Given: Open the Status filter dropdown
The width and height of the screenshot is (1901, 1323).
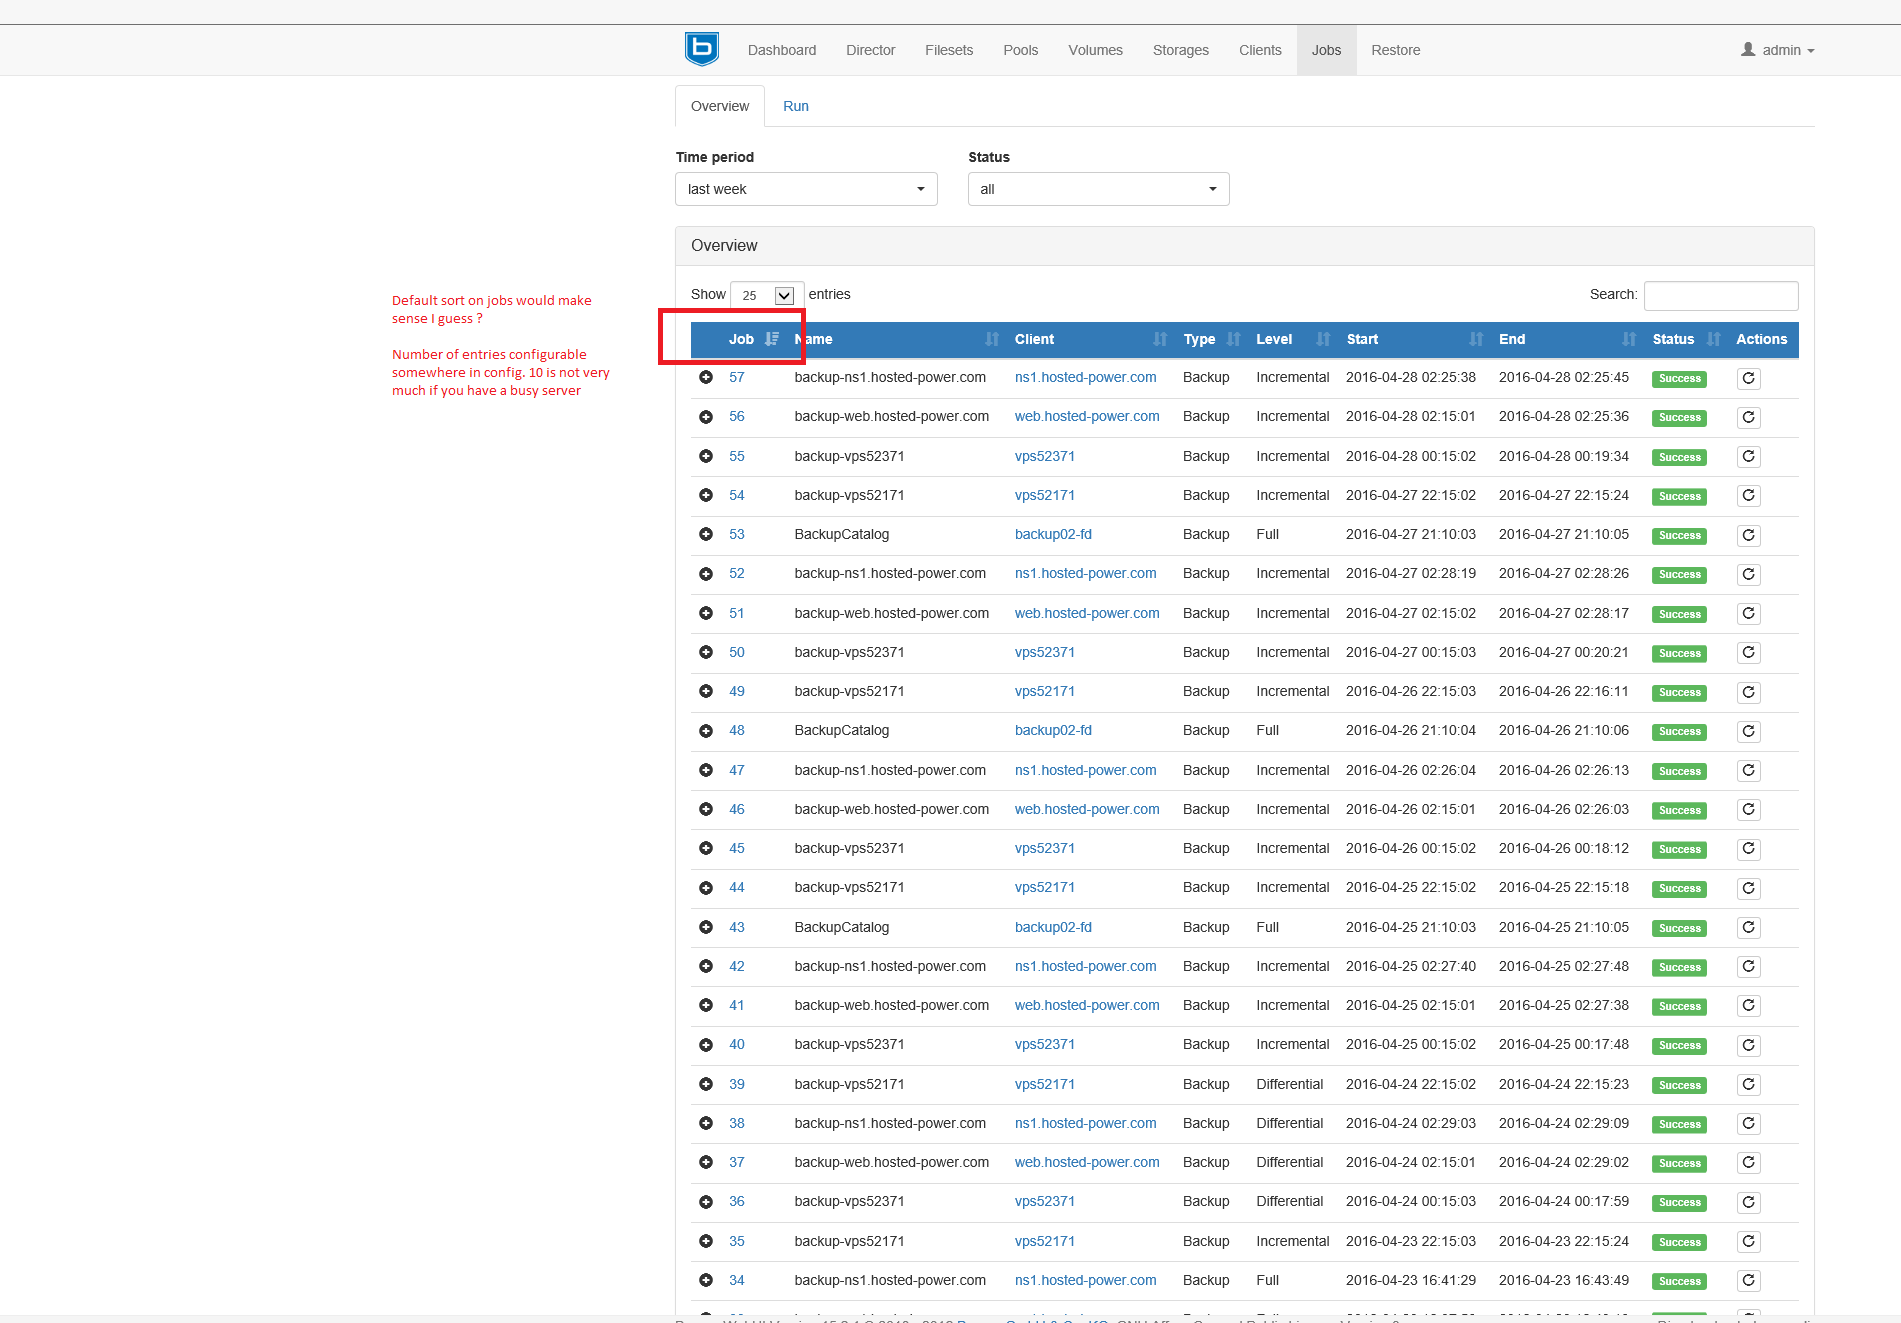Looking at the screenshot, I should click(x=1098, y=189).
